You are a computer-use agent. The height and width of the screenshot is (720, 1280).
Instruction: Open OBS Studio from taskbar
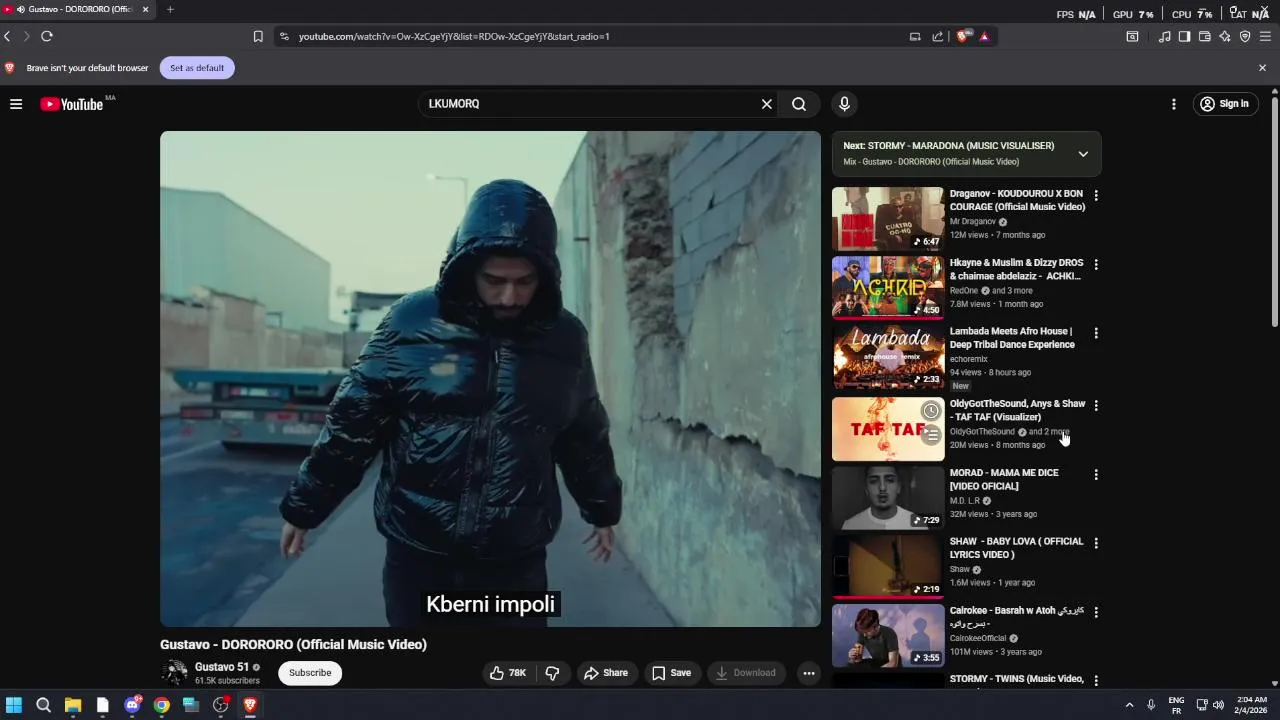[x=220, y=705]
